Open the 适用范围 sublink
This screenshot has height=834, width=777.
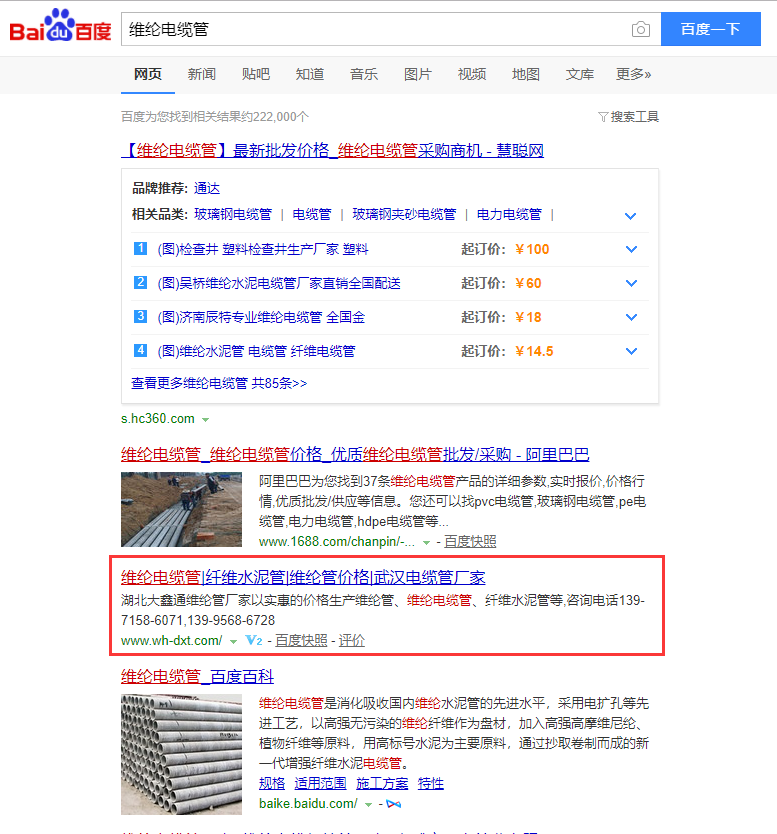(320, 783)
